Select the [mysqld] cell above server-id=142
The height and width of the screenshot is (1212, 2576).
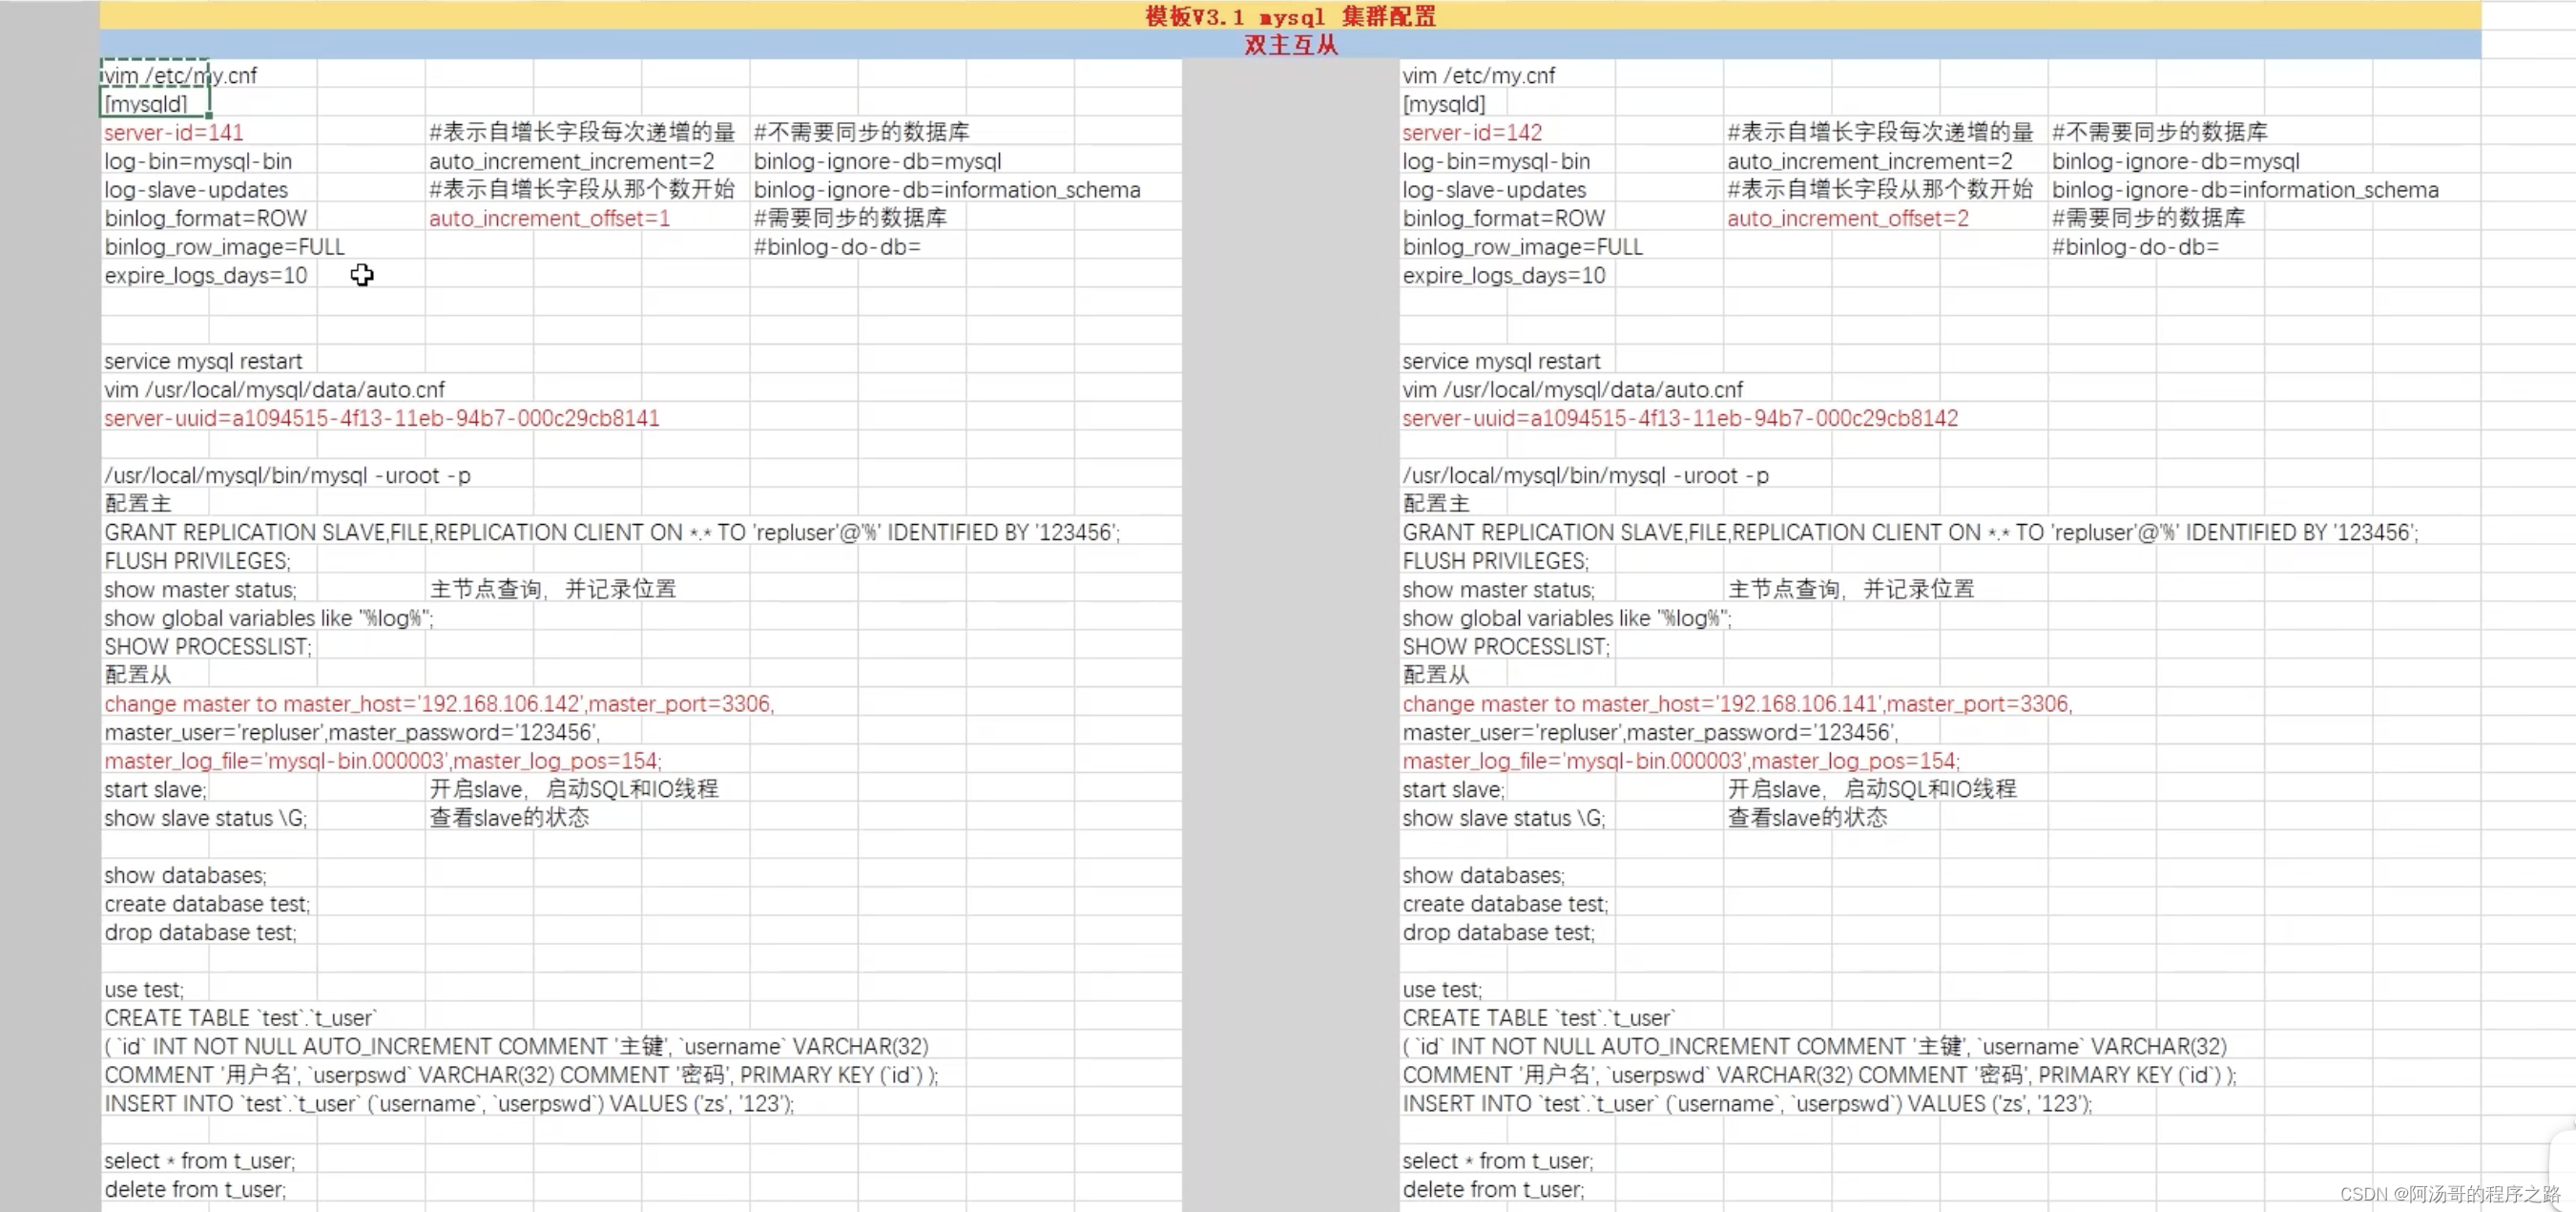[x=1443, y=104]
